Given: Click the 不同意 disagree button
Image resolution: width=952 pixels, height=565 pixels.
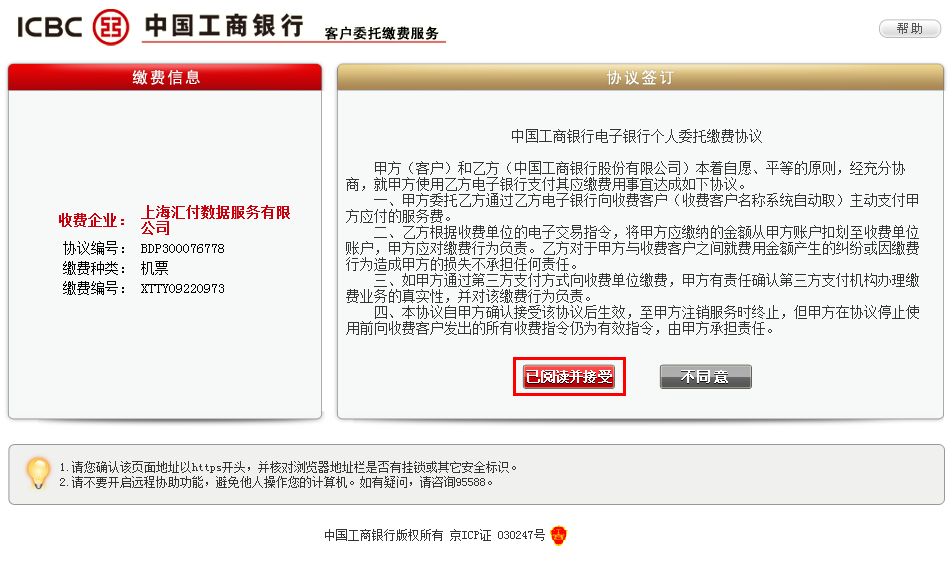Looking at the screenshot, I should (706, 377).
